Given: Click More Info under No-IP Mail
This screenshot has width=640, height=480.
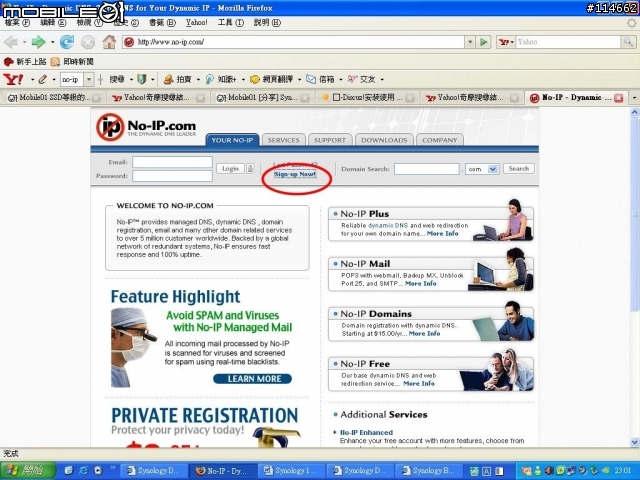Looking at the screenshot, I should coord(420,283).
